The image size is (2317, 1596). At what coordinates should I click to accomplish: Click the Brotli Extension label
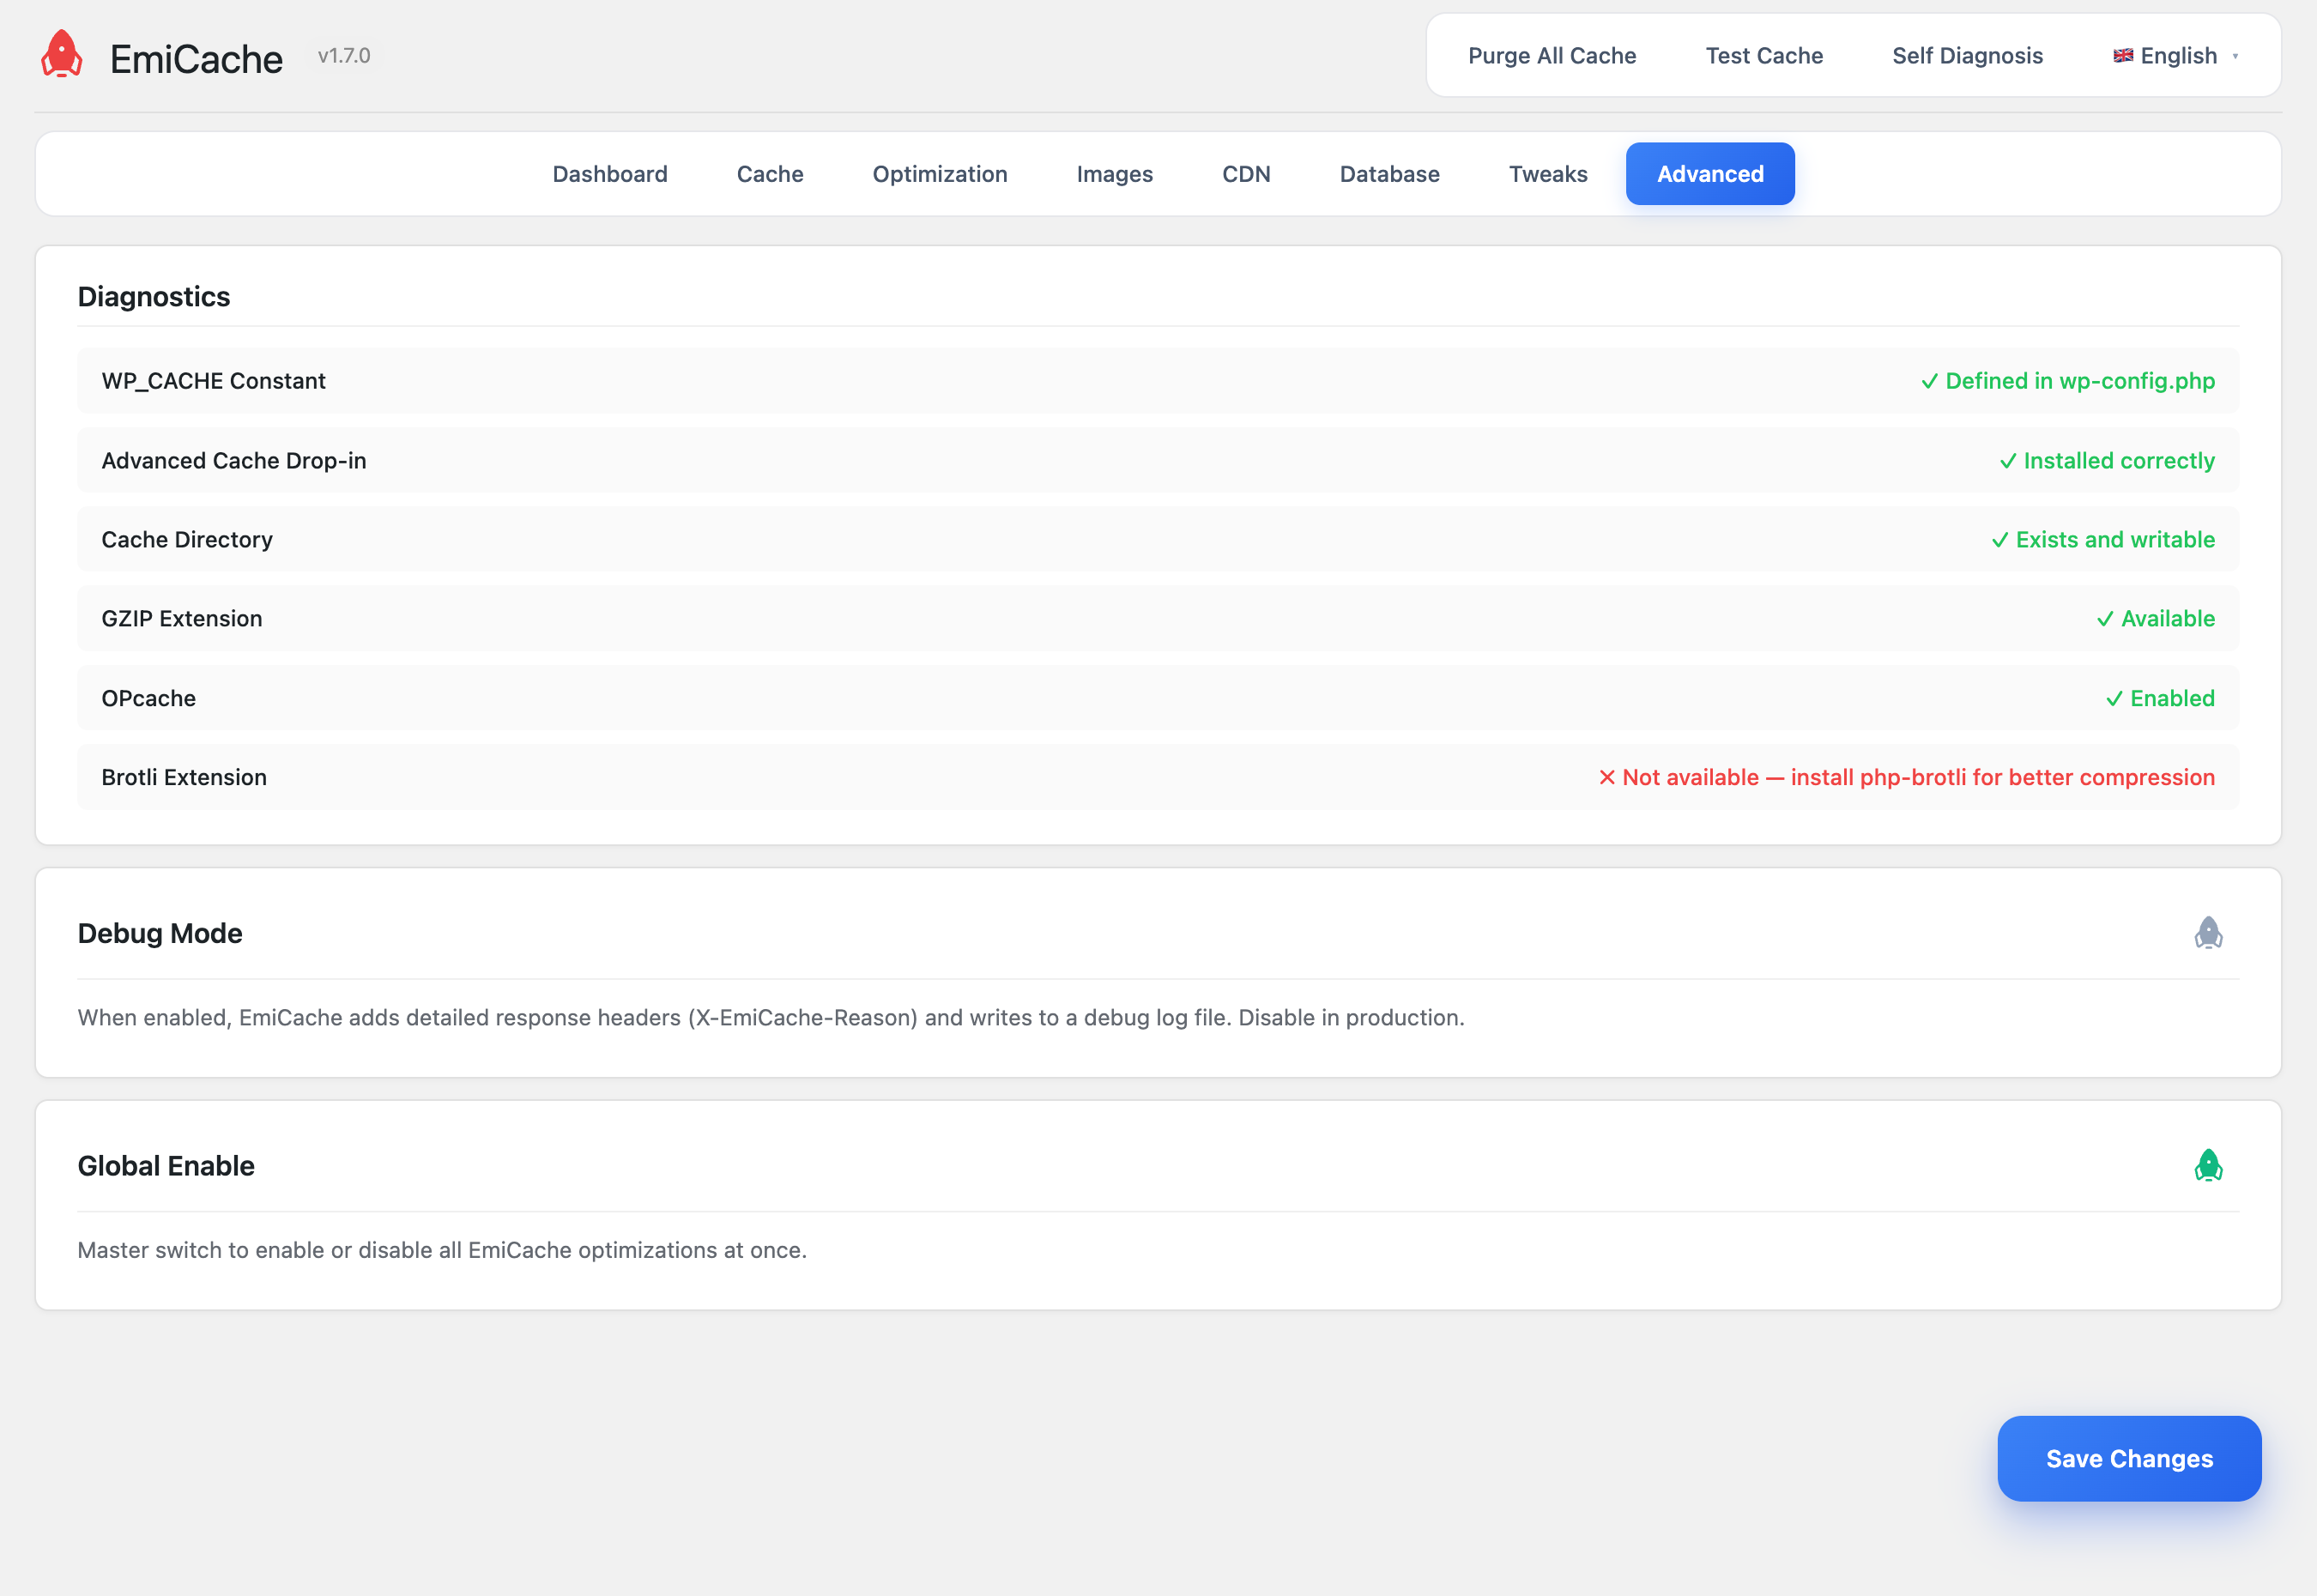(x=184, y=777)
